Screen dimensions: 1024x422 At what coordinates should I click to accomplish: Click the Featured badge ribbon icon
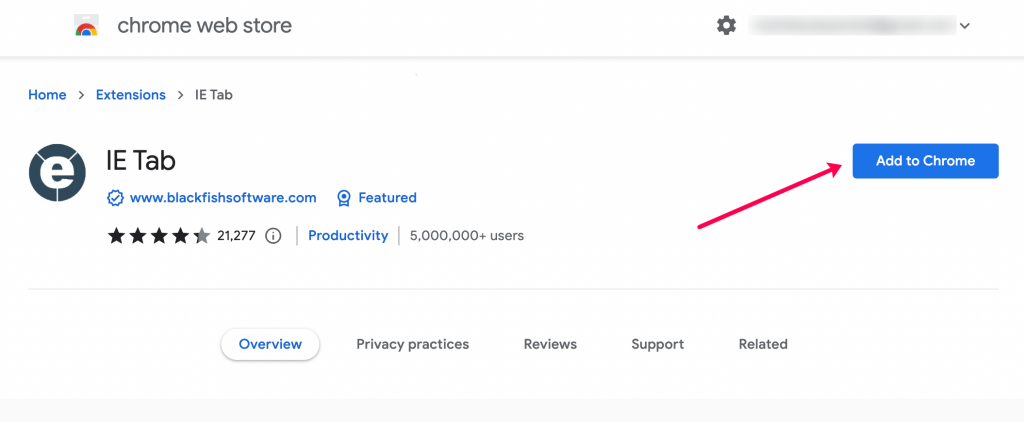pos(344,198)
